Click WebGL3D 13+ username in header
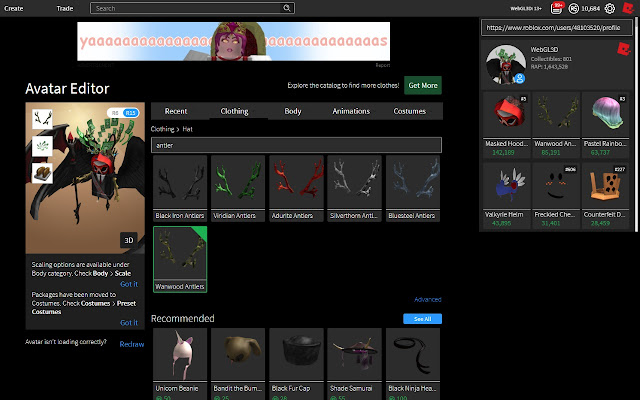640x400 pixels. click(526, 8)
